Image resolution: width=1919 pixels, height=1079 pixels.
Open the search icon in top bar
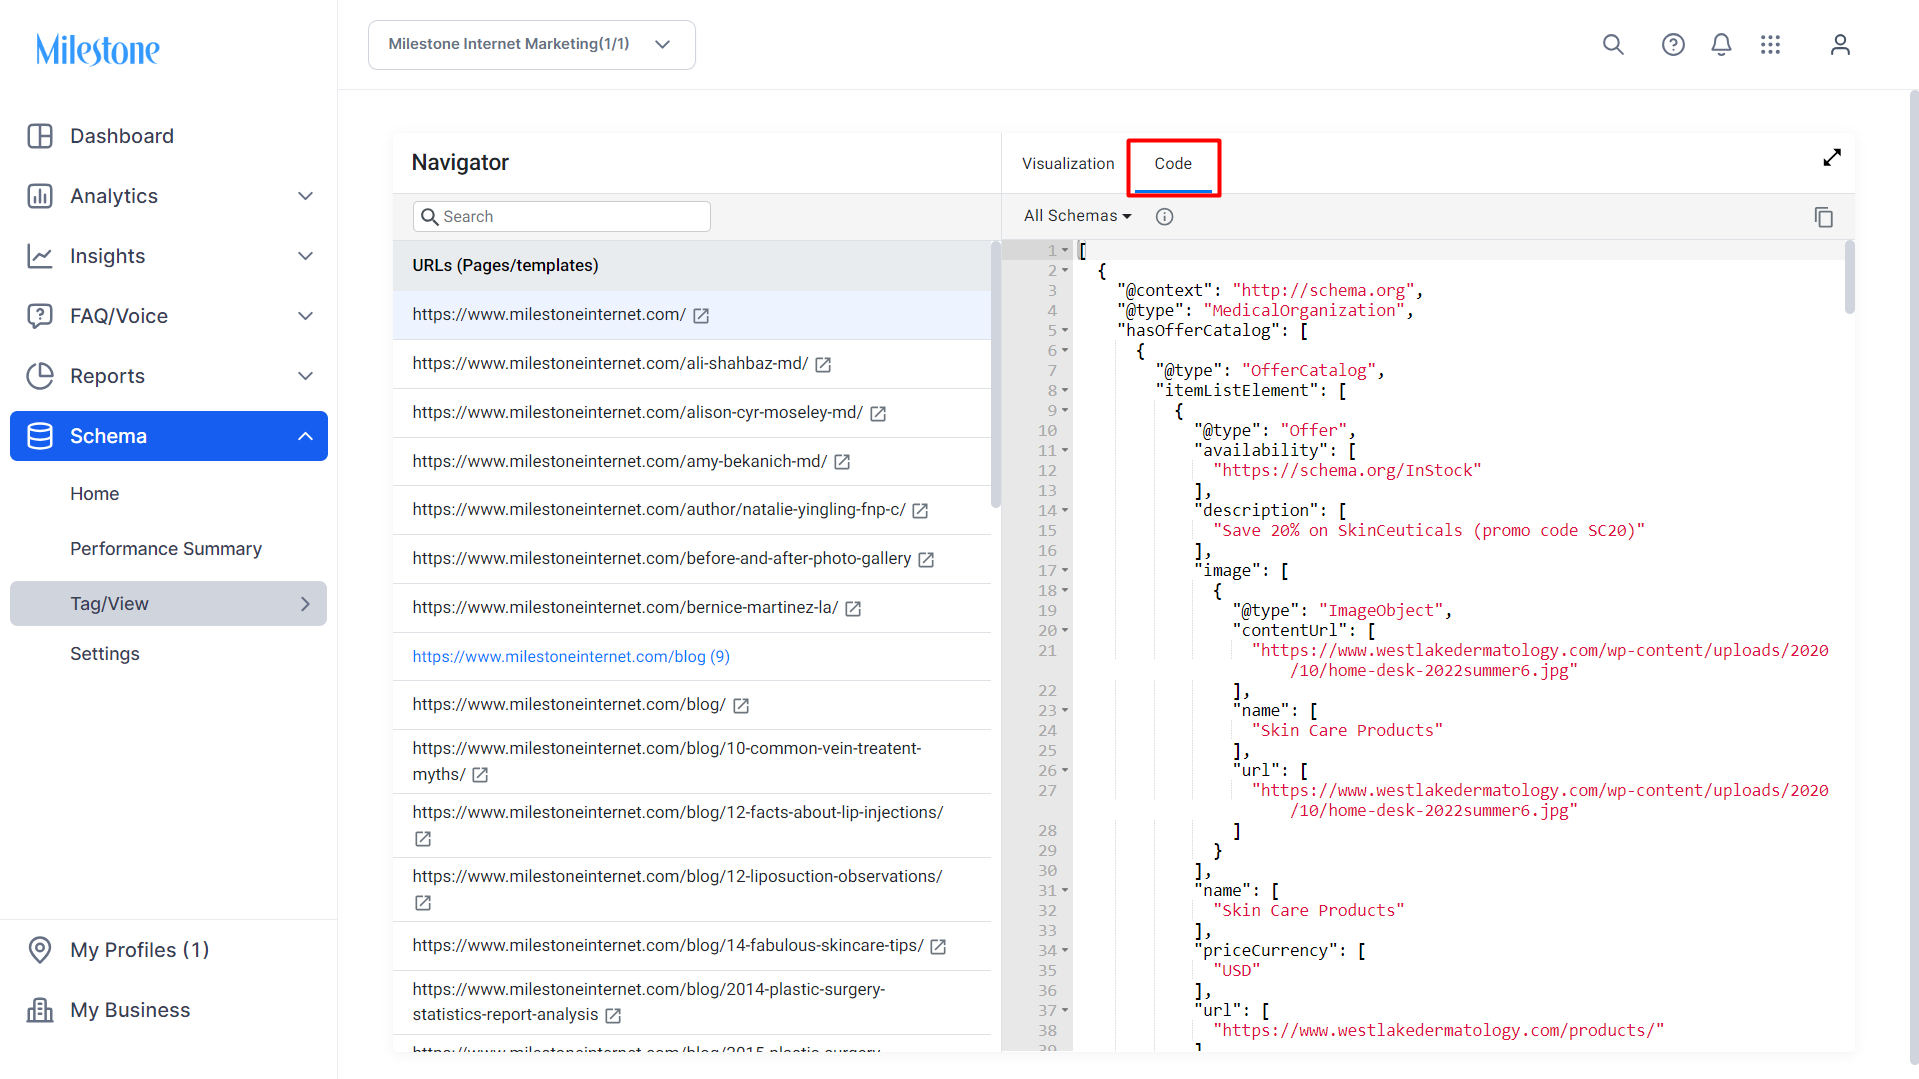point(1613,44)
